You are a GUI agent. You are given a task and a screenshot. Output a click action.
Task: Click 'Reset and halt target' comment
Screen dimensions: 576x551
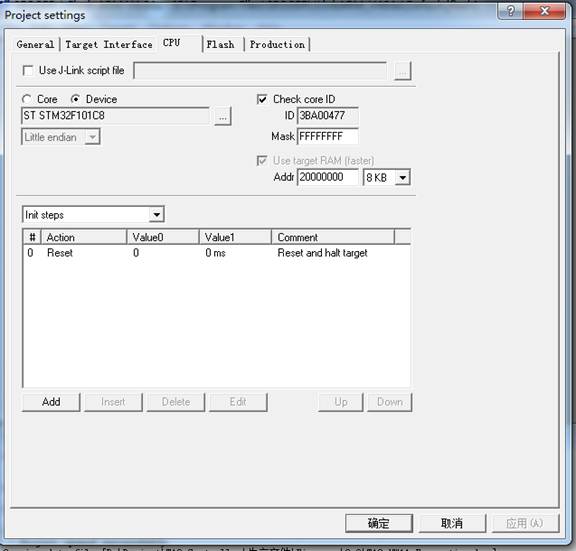pos(322,253)
